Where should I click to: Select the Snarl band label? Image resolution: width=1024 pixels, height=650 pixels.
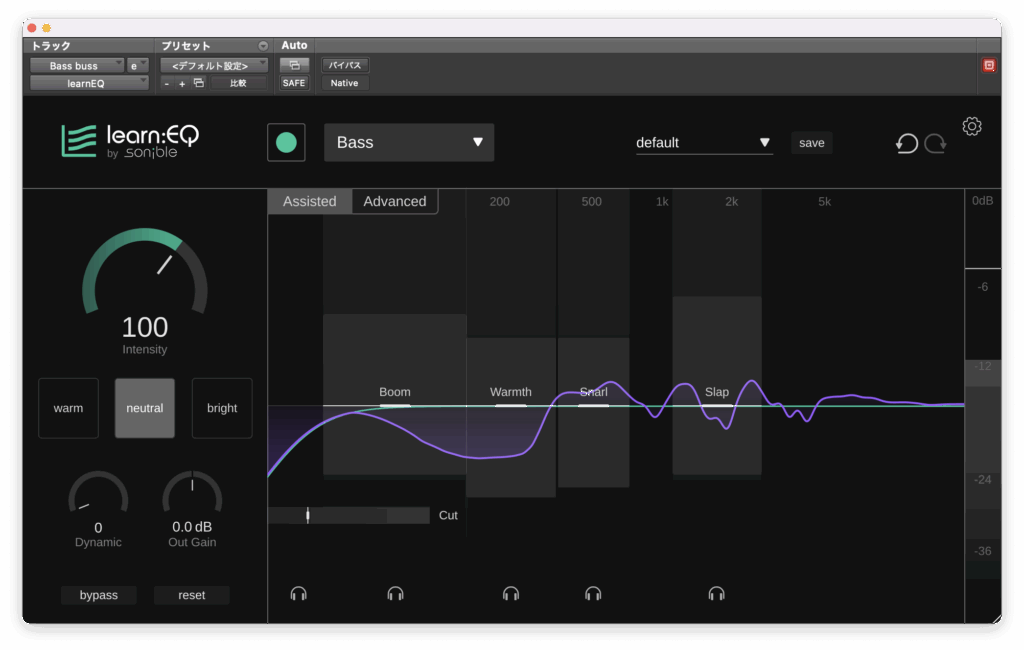click(594, 392)
